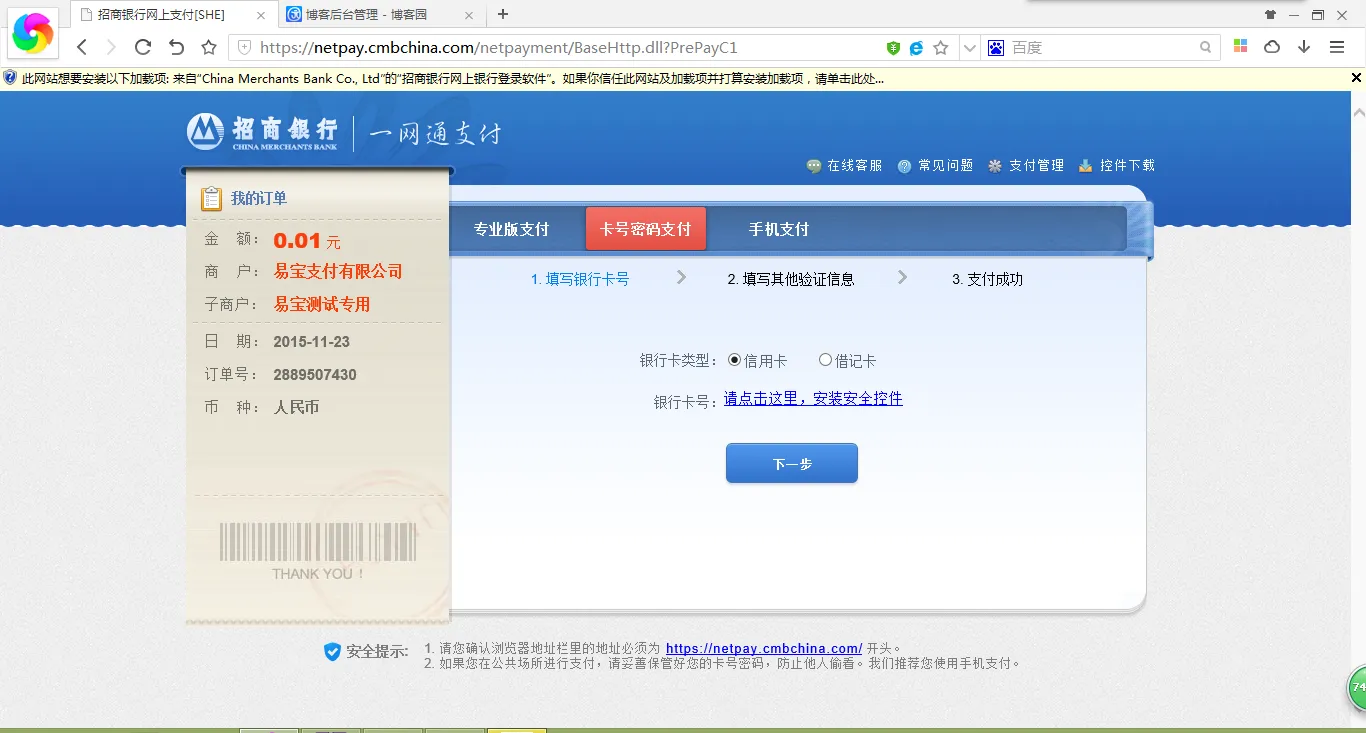Image resolution: width=1366 pixels, height=733 pixels.
Task: Click the IE compatibility mode icon in address bar
Action: pyautogui.click(x=916, y=48)
